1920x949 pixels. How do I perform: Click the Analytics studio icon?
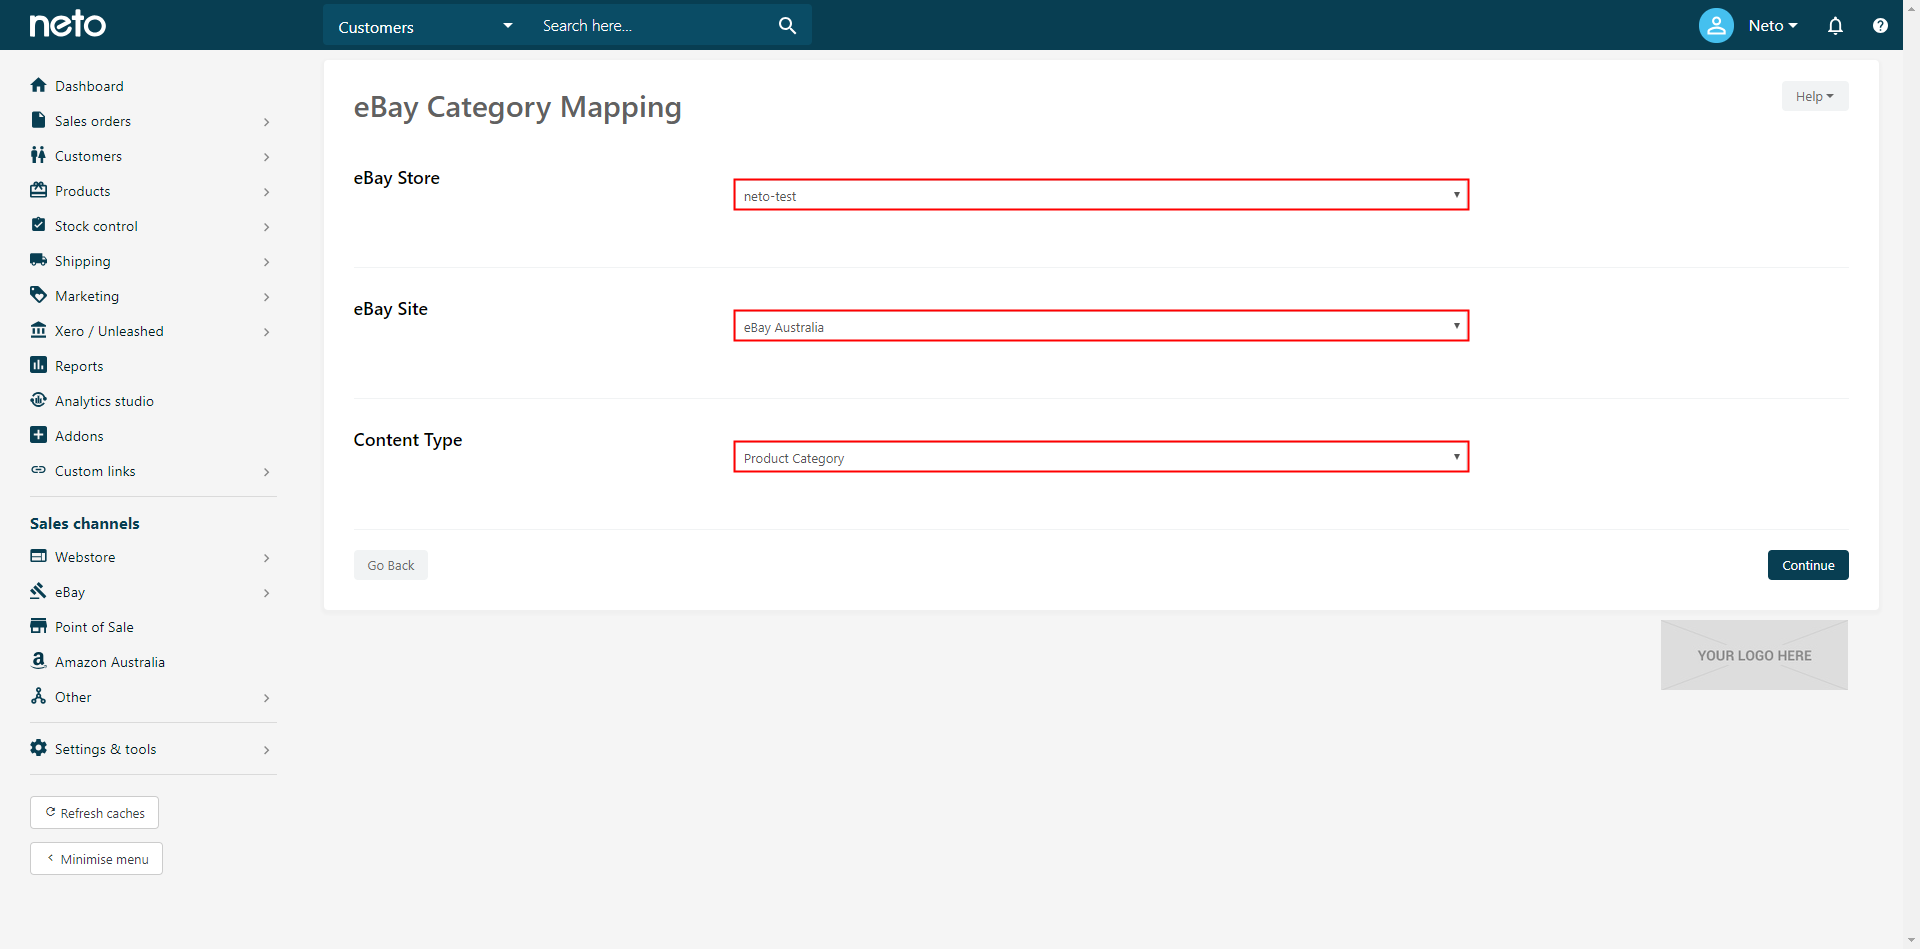click(x=38, y=400)
